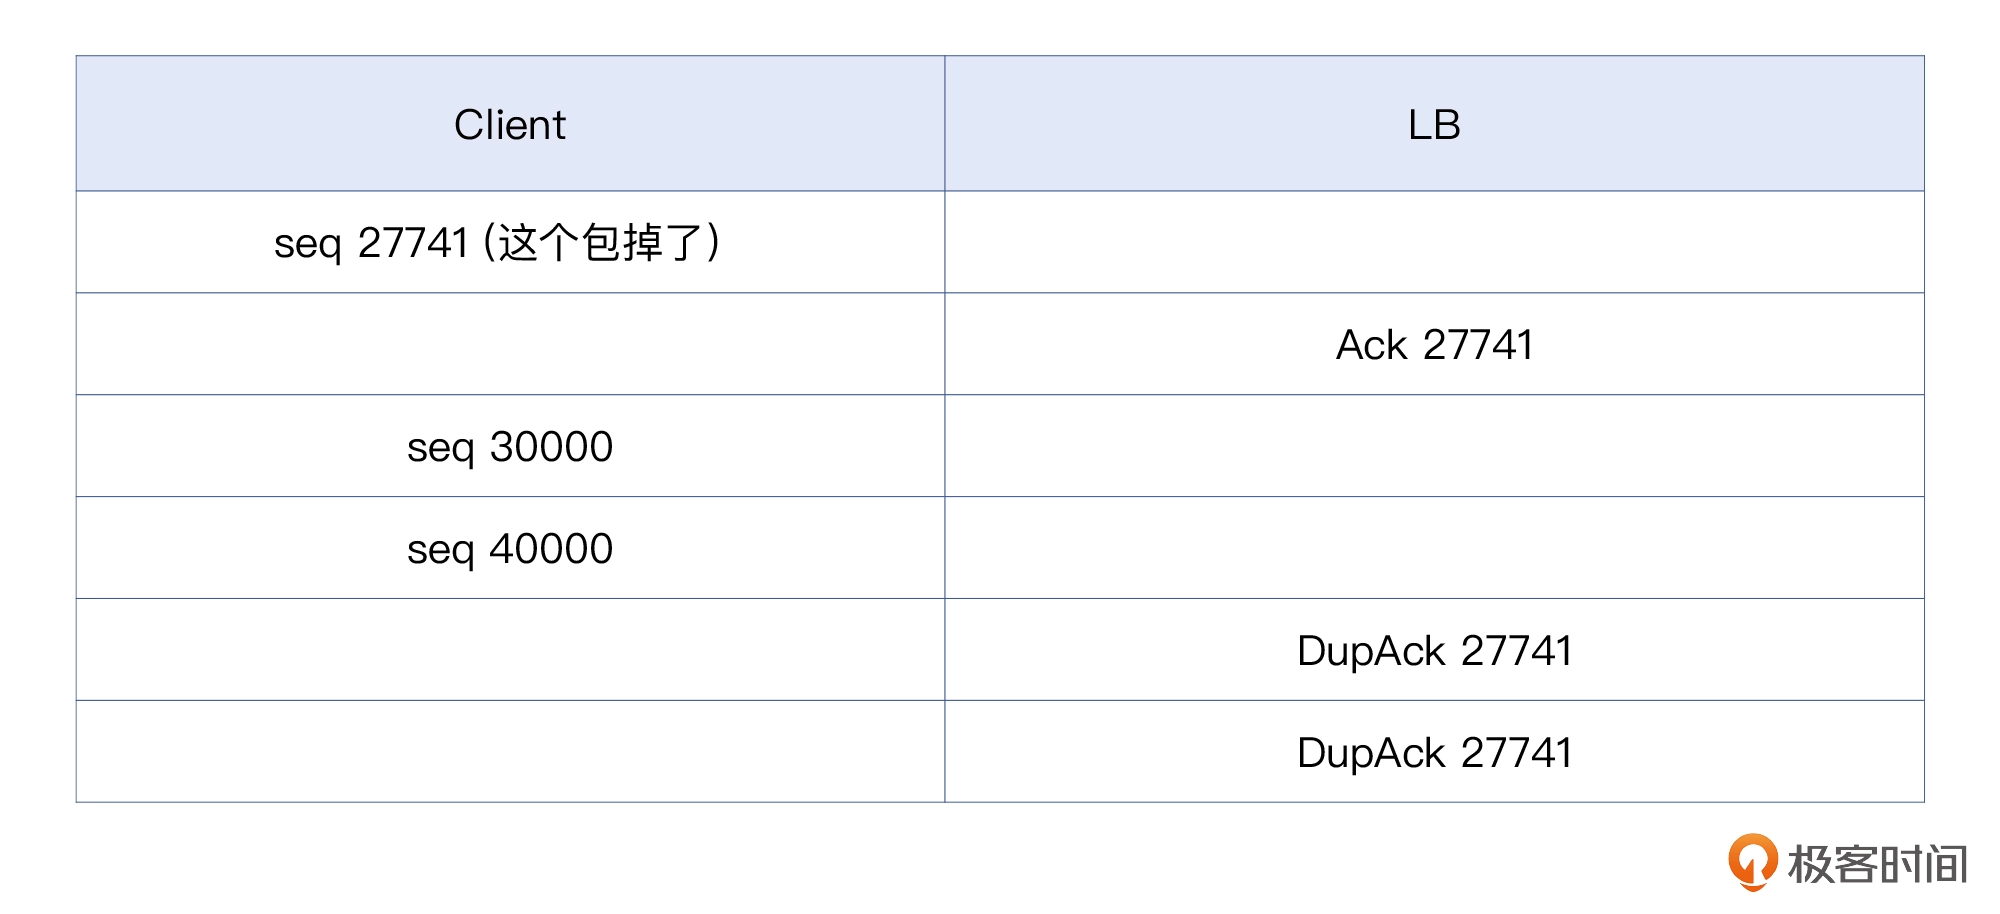Click the 极客时间 watermark text
Image resolution: width=2000 pixels, height=914 pixels.
click(x=1878, y=864)
